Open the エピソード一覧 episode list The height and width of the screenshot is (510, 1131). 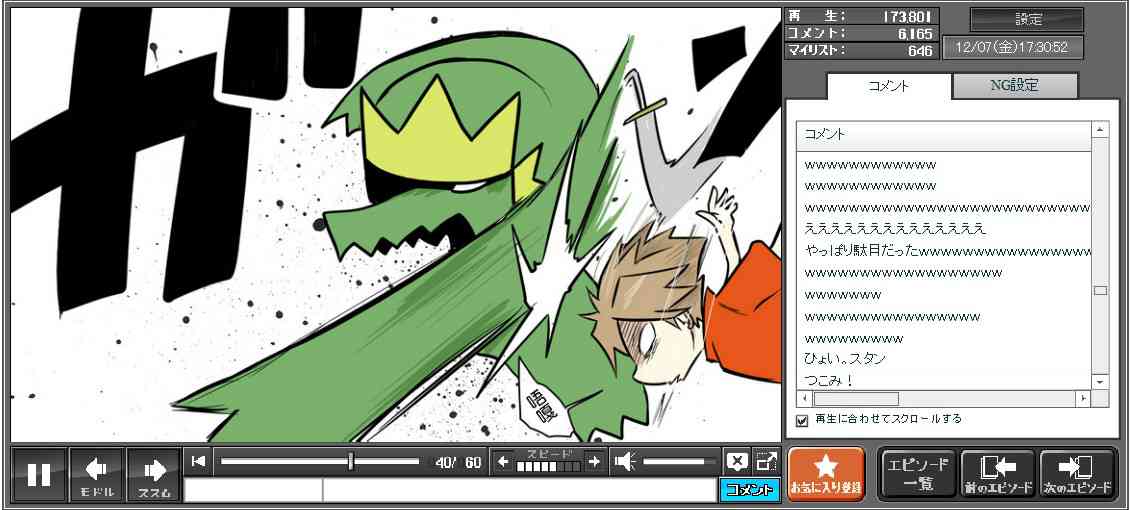coord(916,474)
